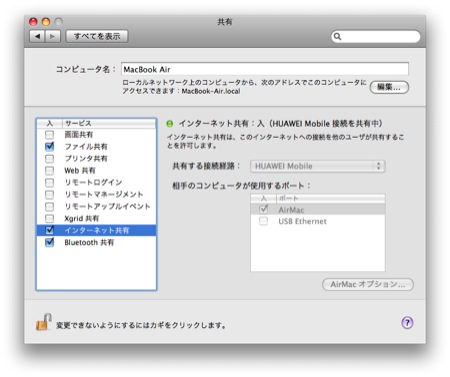Select the USB Ethernet port row label
450x377 pixels.
coord(302,221)
